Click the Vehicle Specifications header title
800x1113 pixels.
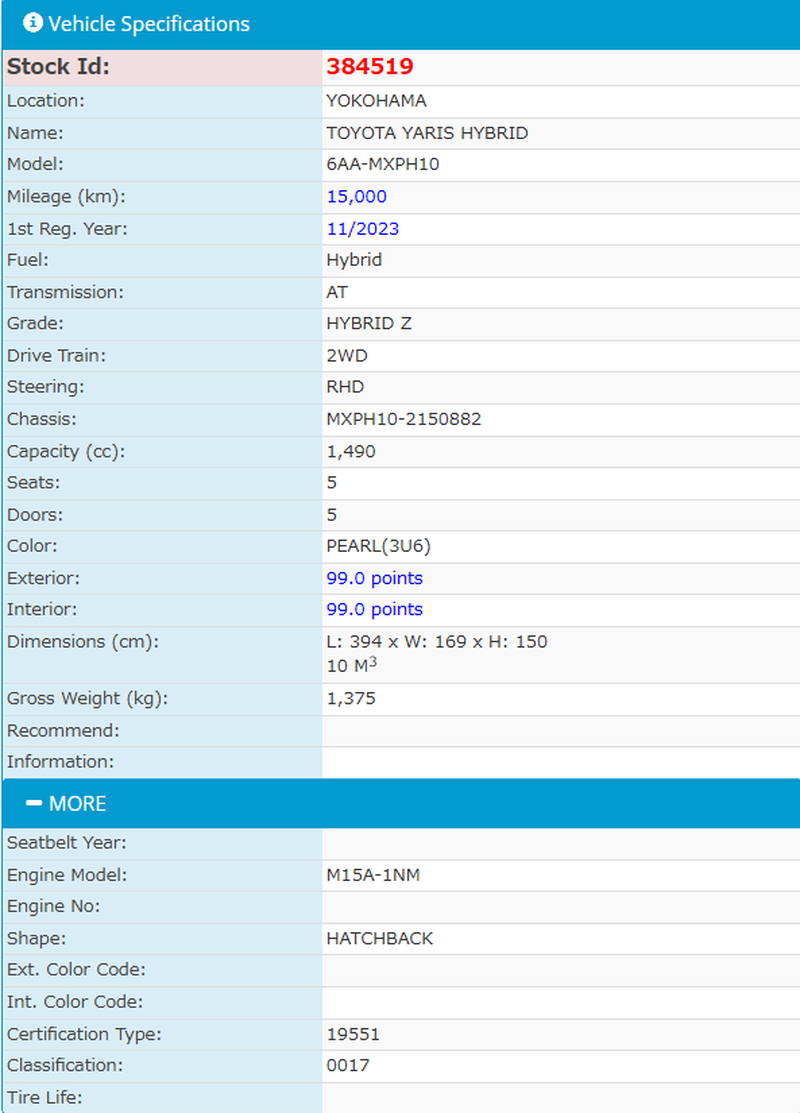tap(149, 24)
